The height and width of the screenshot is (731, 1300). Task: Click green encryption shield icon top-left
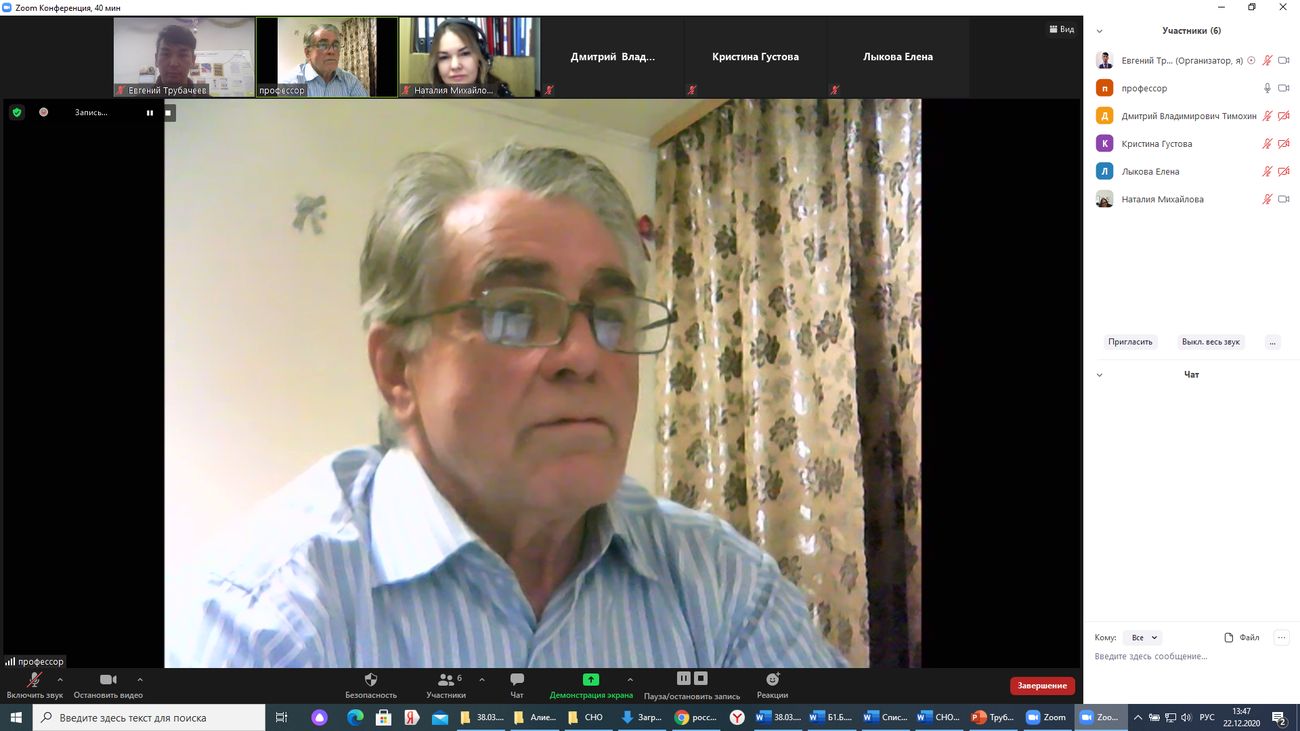tap(17, 113)
